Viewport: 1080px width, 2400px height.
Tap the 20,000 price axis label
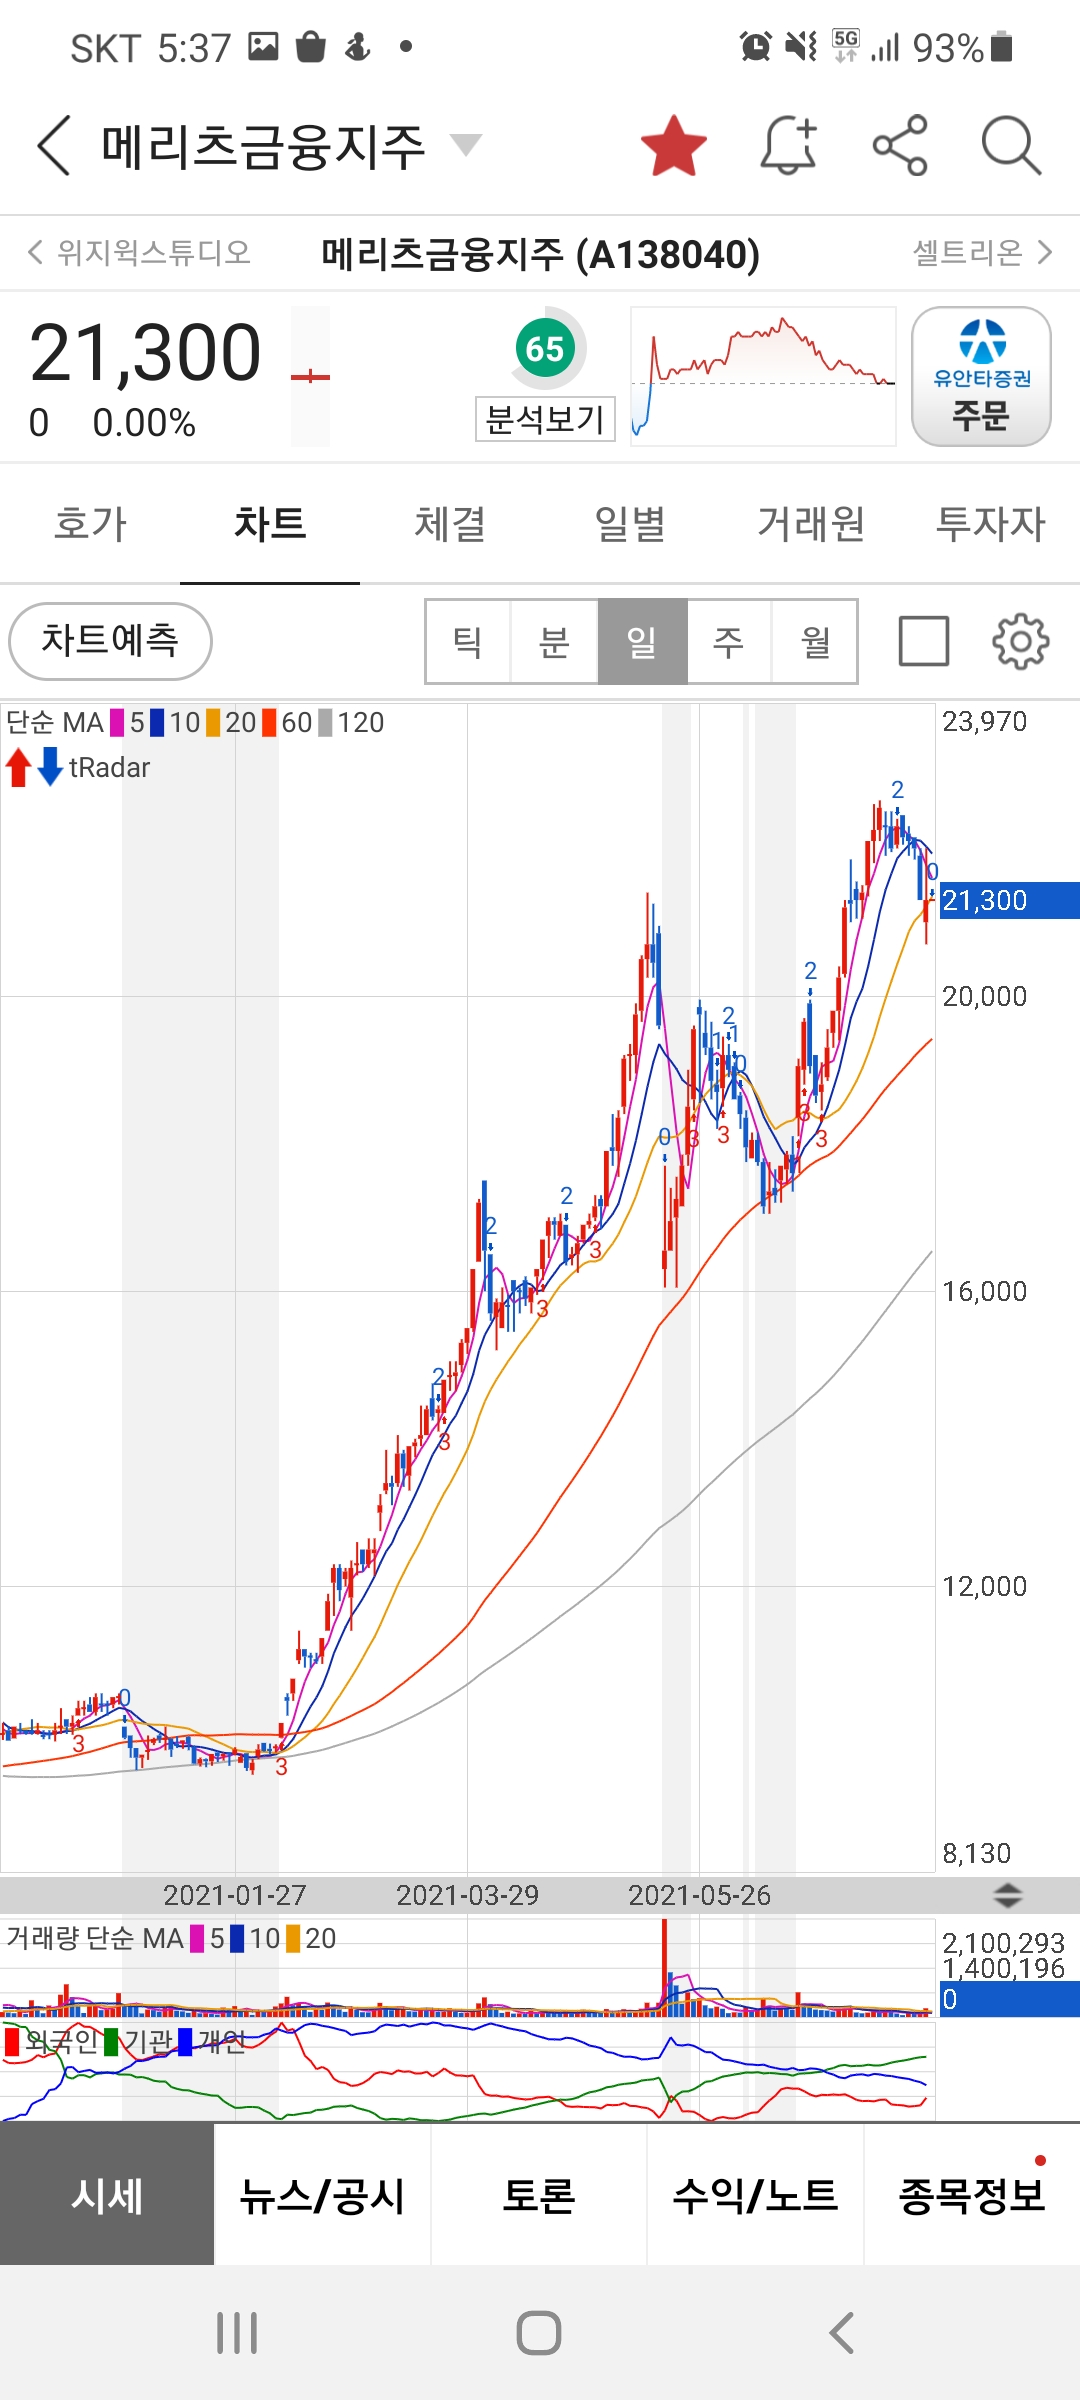click(985, 996)
